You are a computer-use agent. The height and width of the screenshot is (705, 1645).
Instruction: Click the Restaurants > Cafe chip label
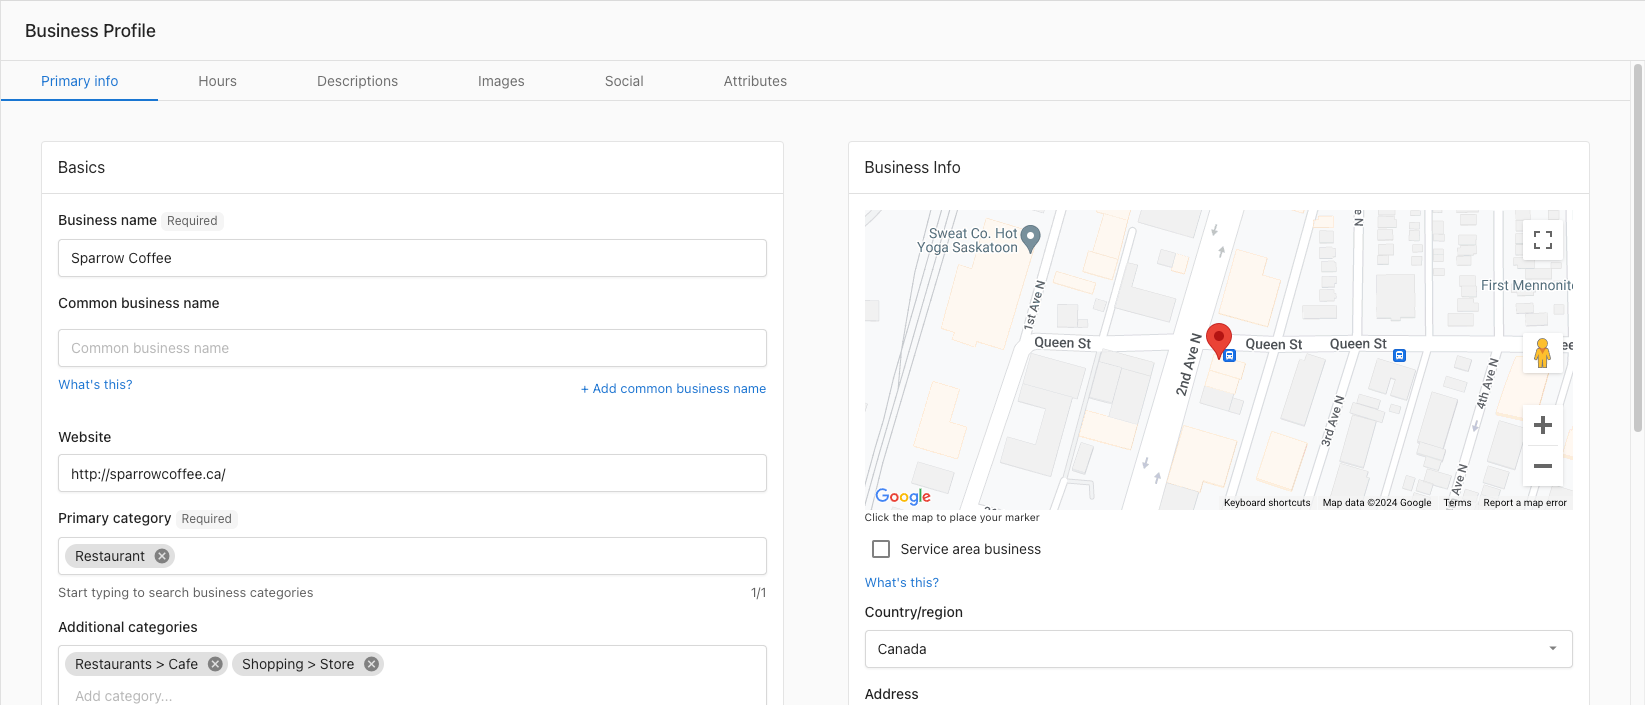point(136,664)
